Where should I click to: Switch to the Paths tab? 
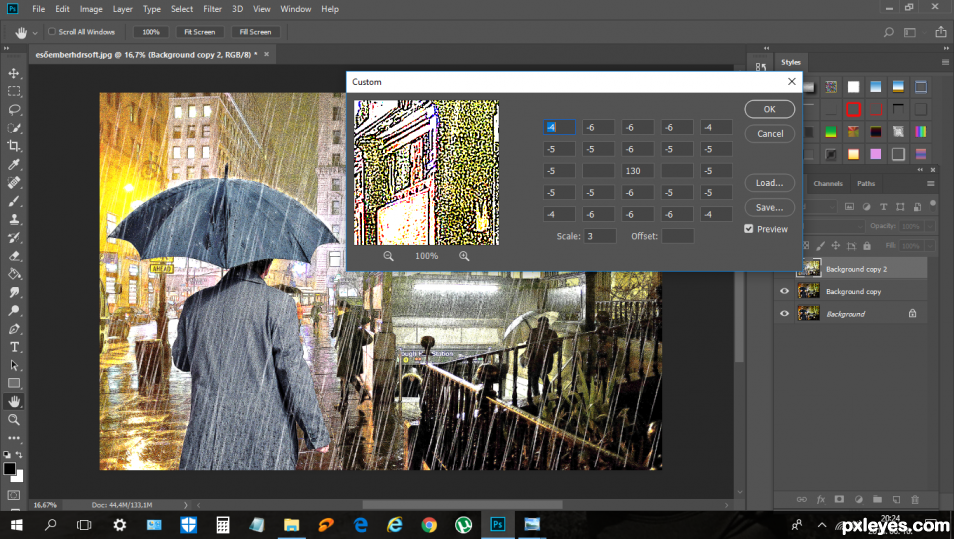(x=866, y=183)
